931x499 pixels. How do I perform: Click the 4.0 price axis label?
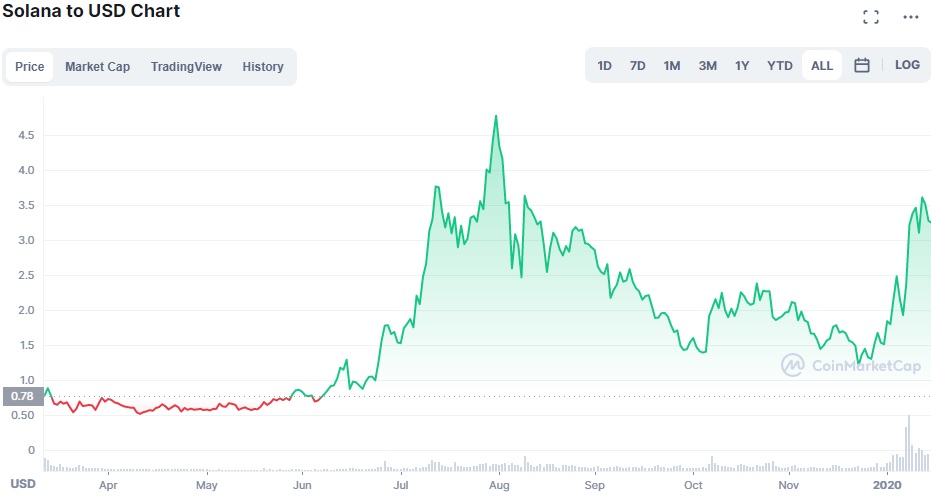(26, 170)
